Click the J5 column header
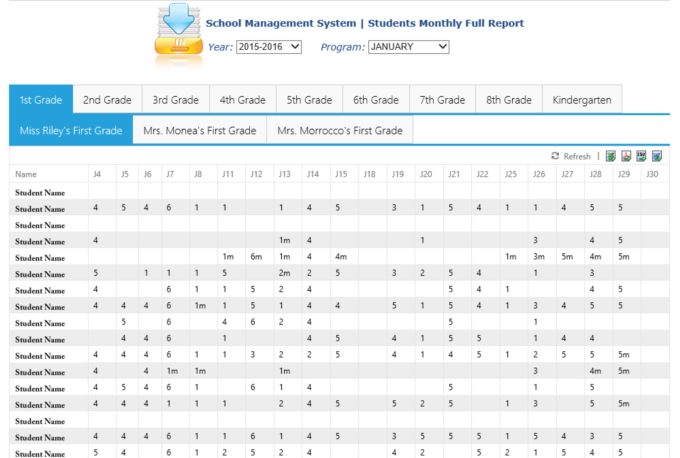 (125, 174)
